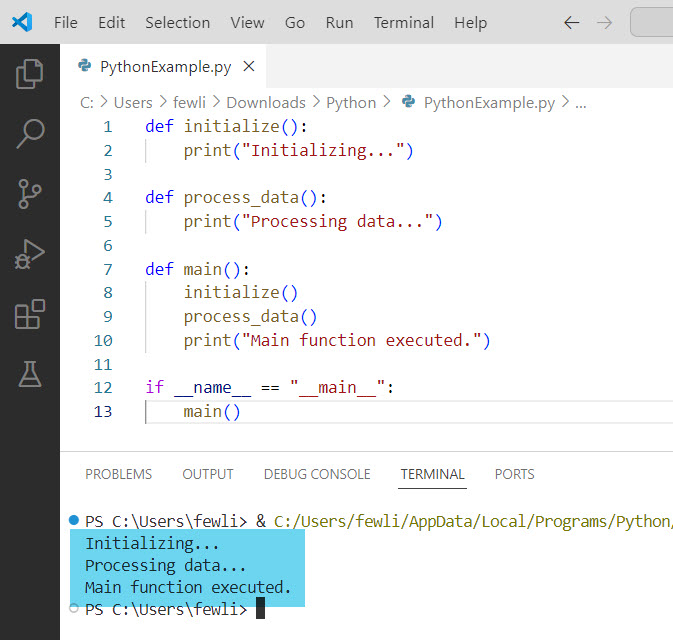Click the VS Code logo icon

pyautogui.click(x=22, y=22)
